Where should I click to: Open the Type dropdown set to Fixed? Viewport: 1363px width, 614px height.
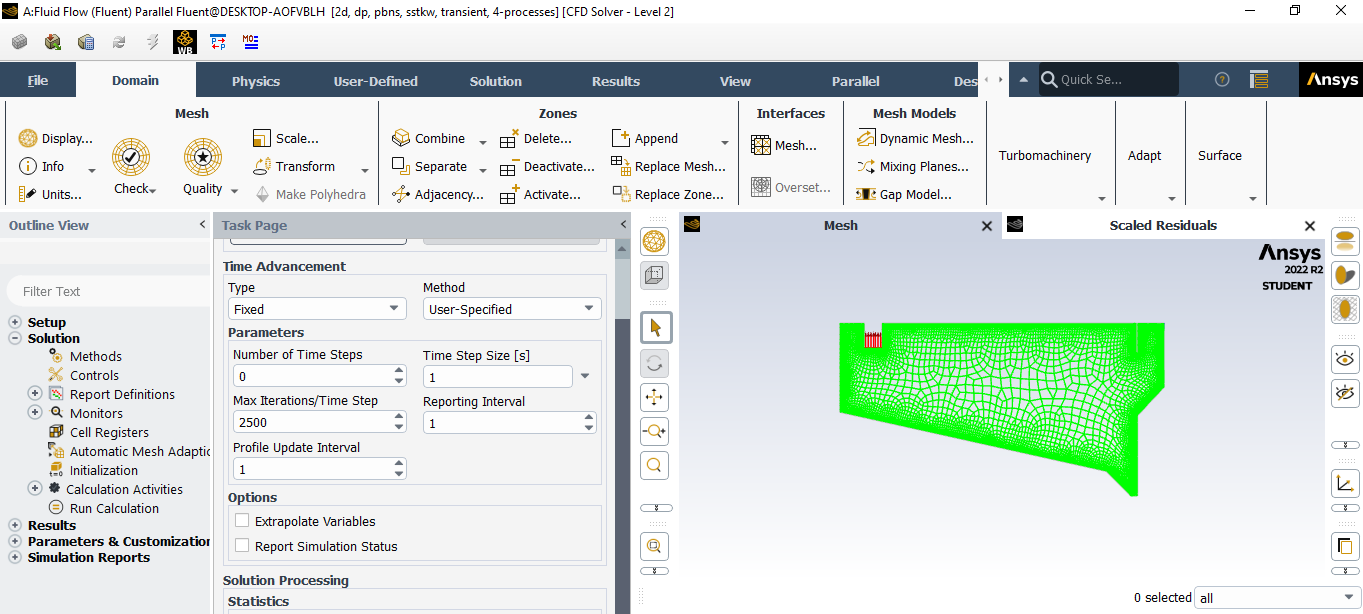[317, 309]
